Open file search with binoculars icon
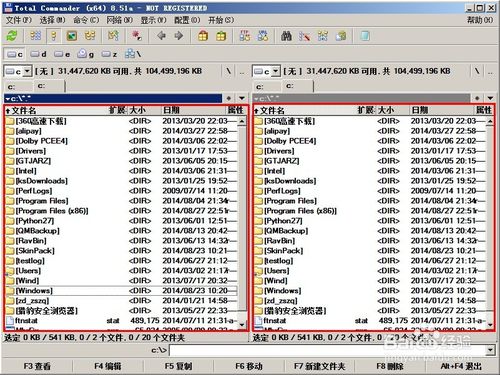 pyautogui.click(x=286, y=36)
